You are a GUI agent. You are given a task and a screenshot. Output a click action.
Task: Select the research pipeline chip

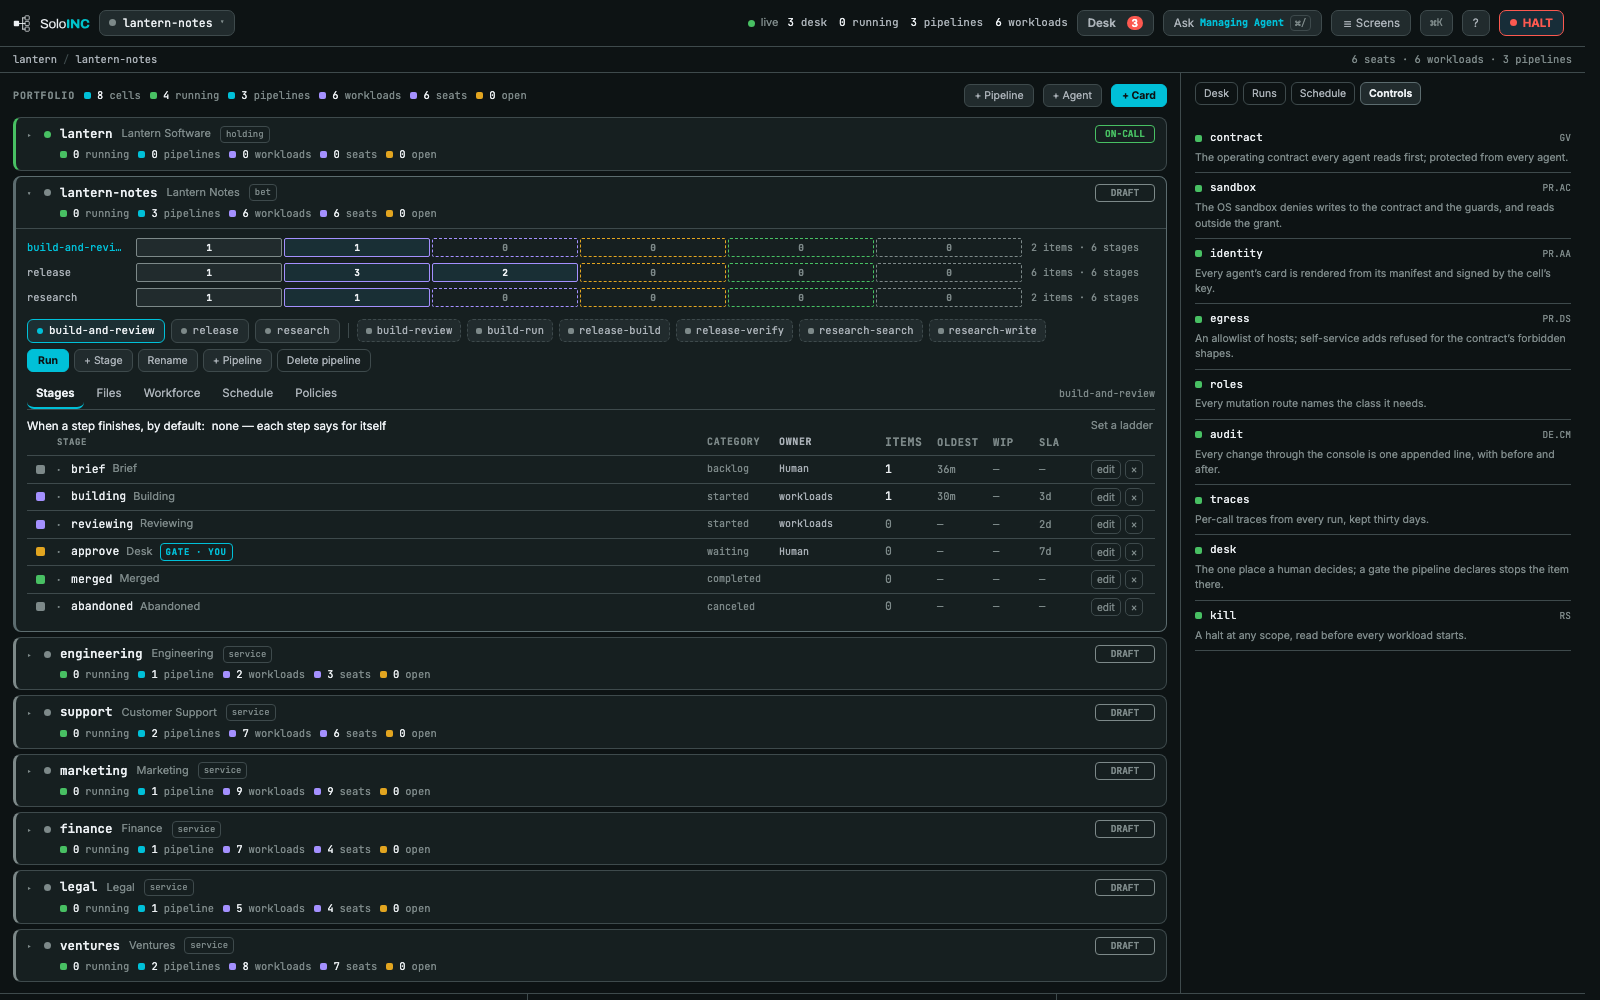[x=297, y=331]
